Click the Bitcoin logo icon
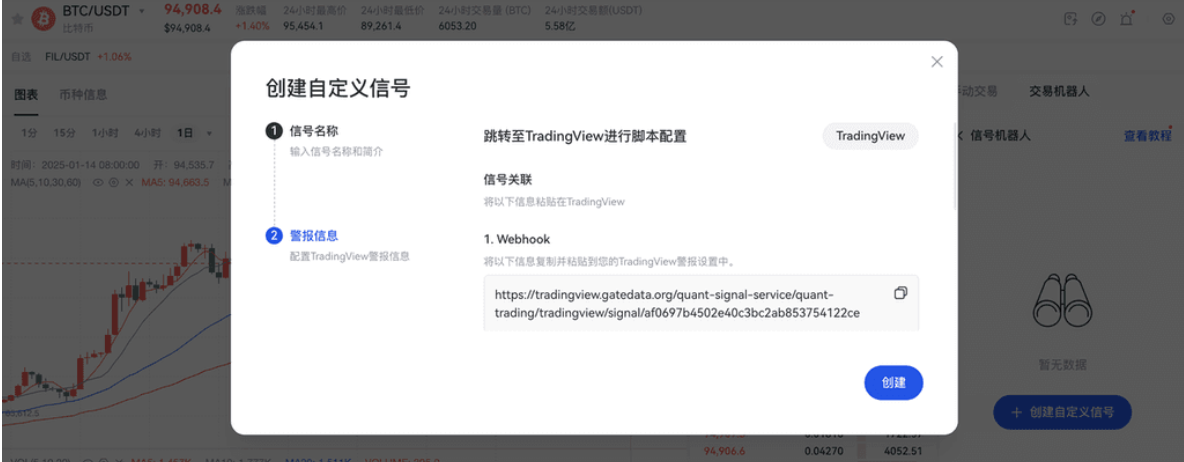 43,19
